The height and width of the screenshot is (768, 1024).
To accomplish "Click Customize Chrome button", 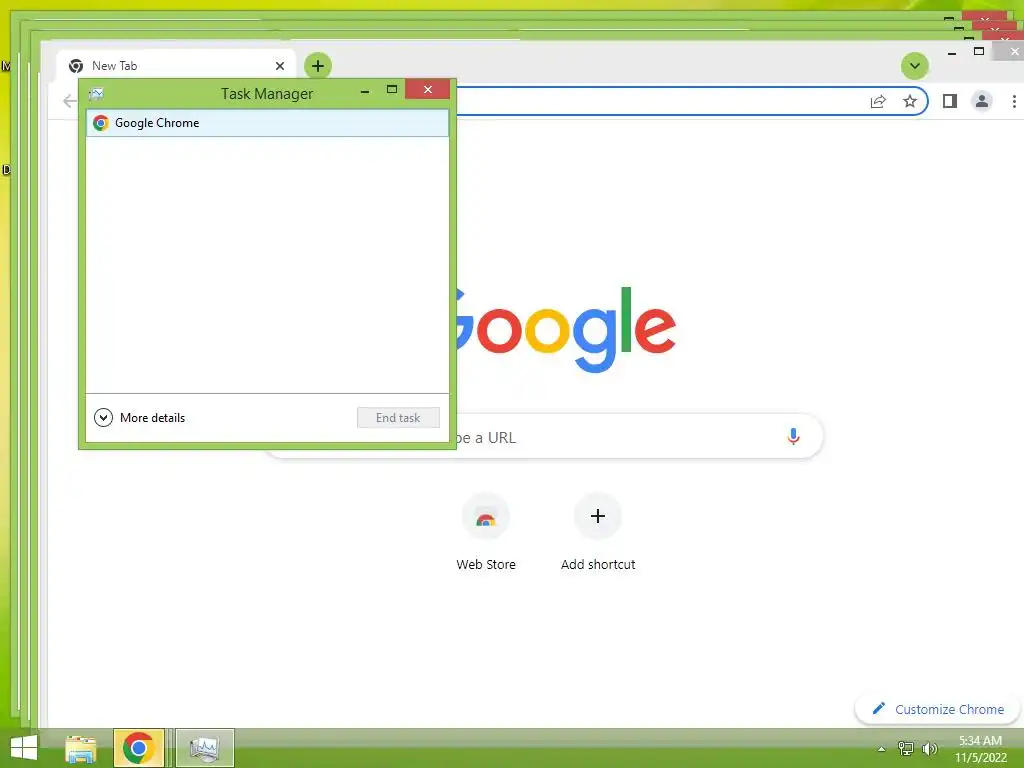I will [938, 709].
